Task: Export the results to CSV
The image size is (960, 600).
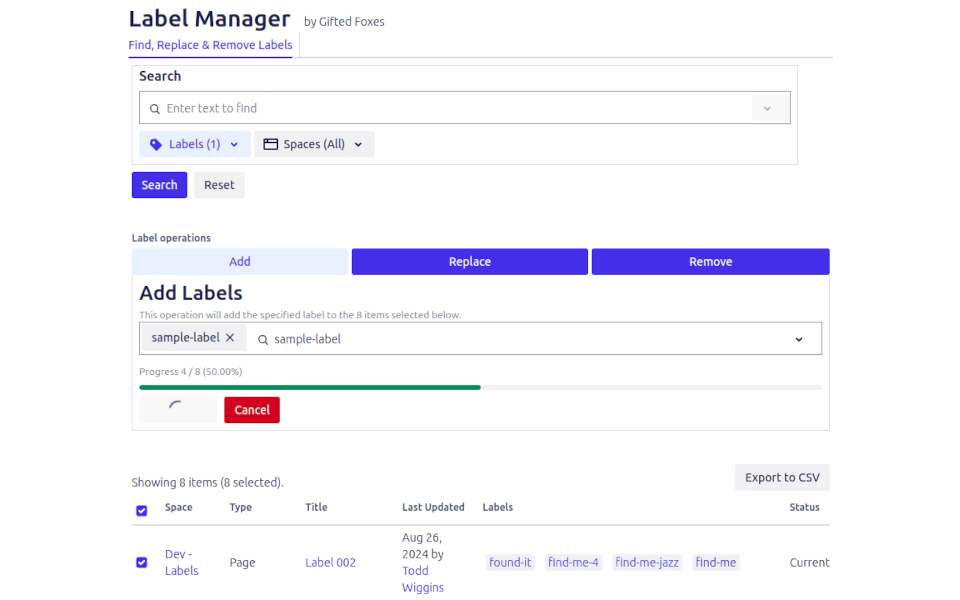Action: click(x=782, y=477)
